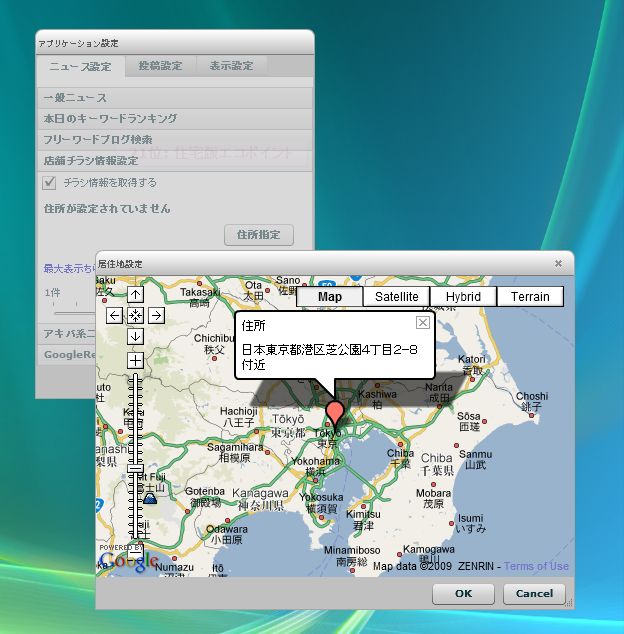Expand the フリーワードブログ検索 section
The image size is (624, 634).
tap(175, 140)
